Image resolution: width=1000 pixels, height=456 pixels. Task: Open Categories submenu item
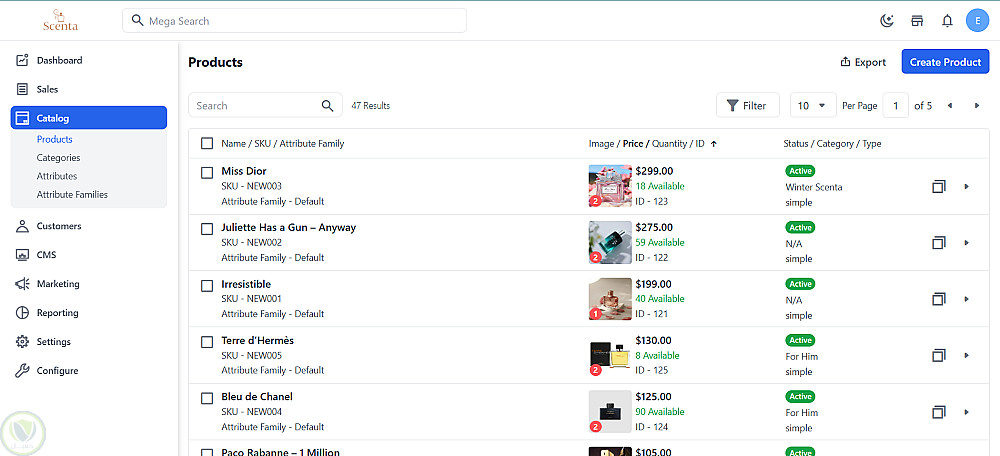click(58, 158)
